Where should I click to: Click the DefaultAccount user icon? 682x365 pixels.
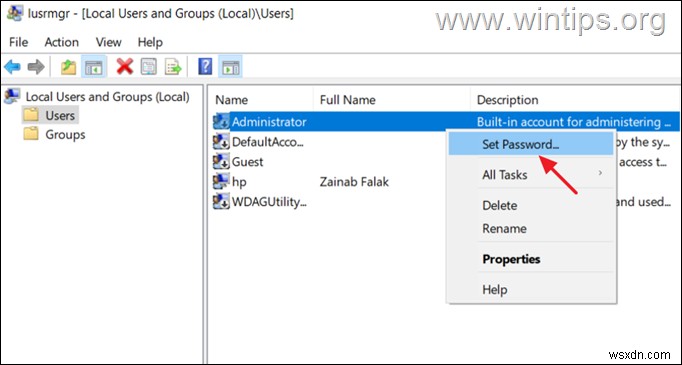(x=221, y=142)
